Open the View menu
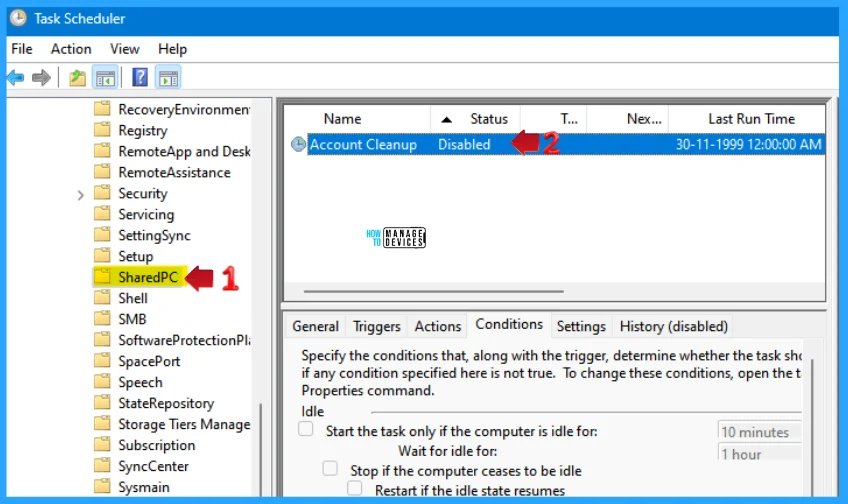This screenshot has height=504, width=848. click(x=124, y=49)
